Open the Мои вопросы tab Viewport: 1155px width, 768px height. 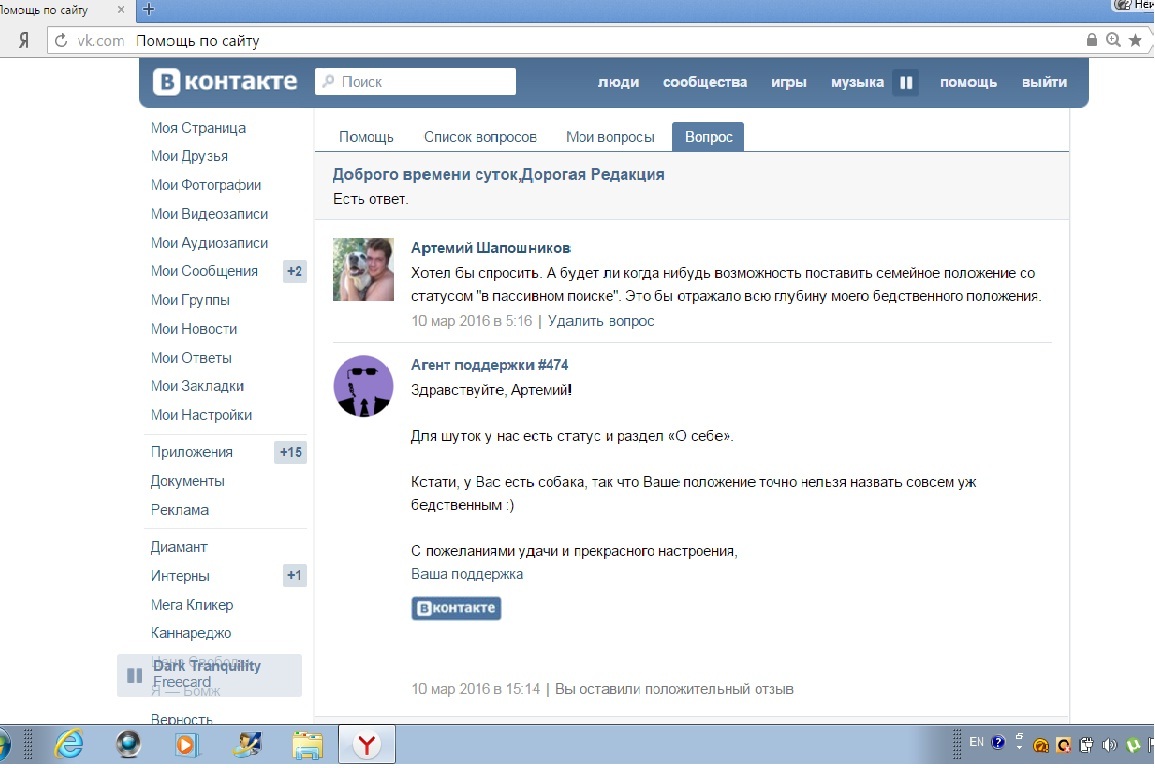(x=610, y=137)
